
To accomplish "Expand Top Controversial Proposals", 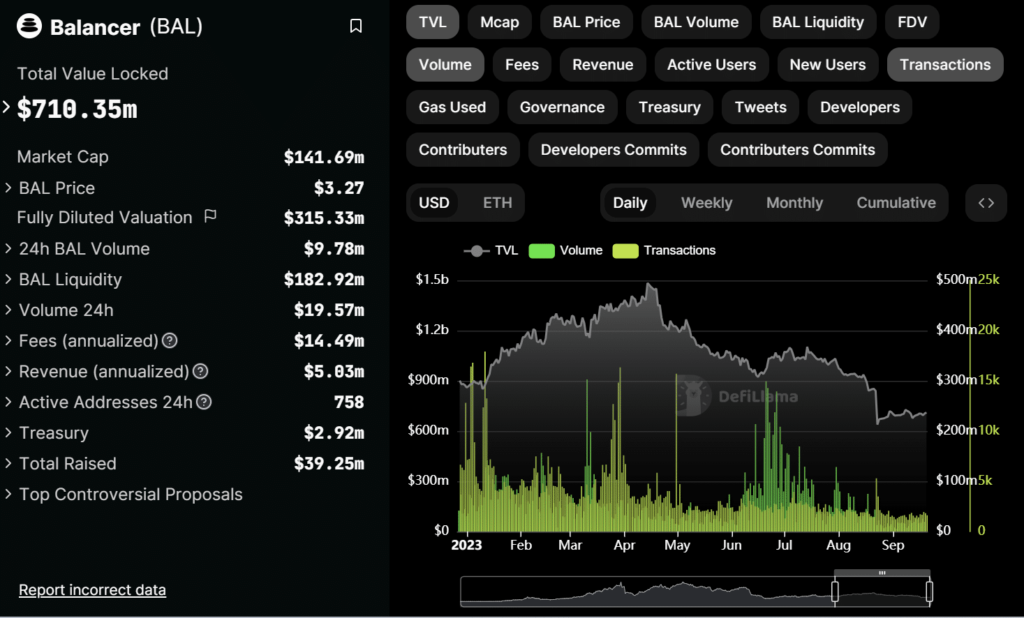I will click(9, 495).
